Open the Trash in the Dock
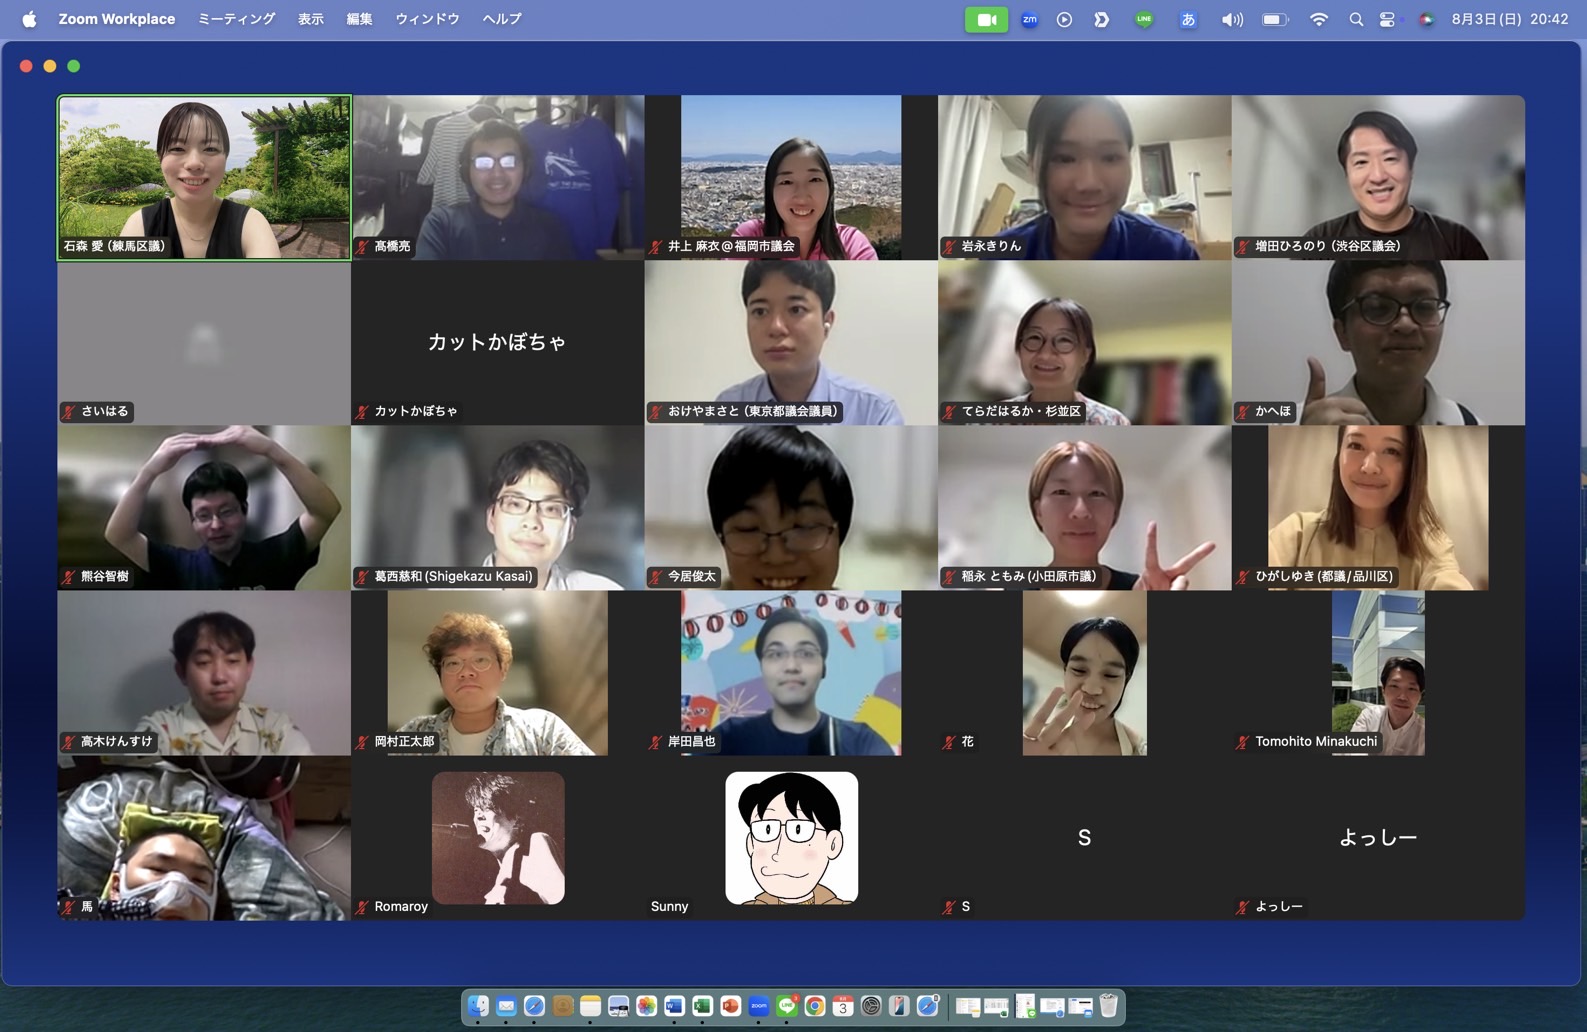1587x1032 pixels. point(1108,1006)
